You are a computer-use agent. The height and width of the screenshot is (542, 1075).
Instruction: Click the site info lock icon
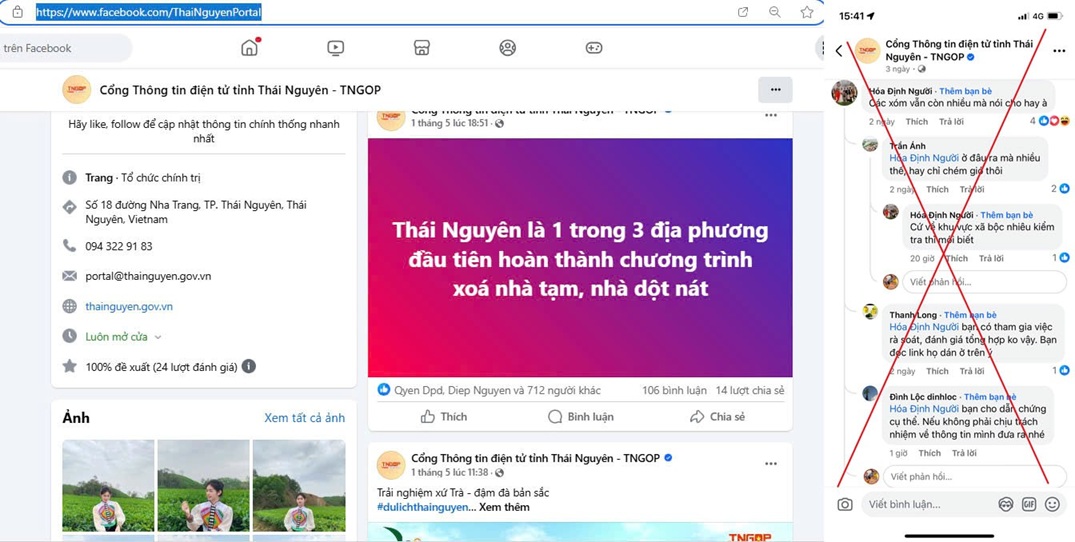[17, 12]
